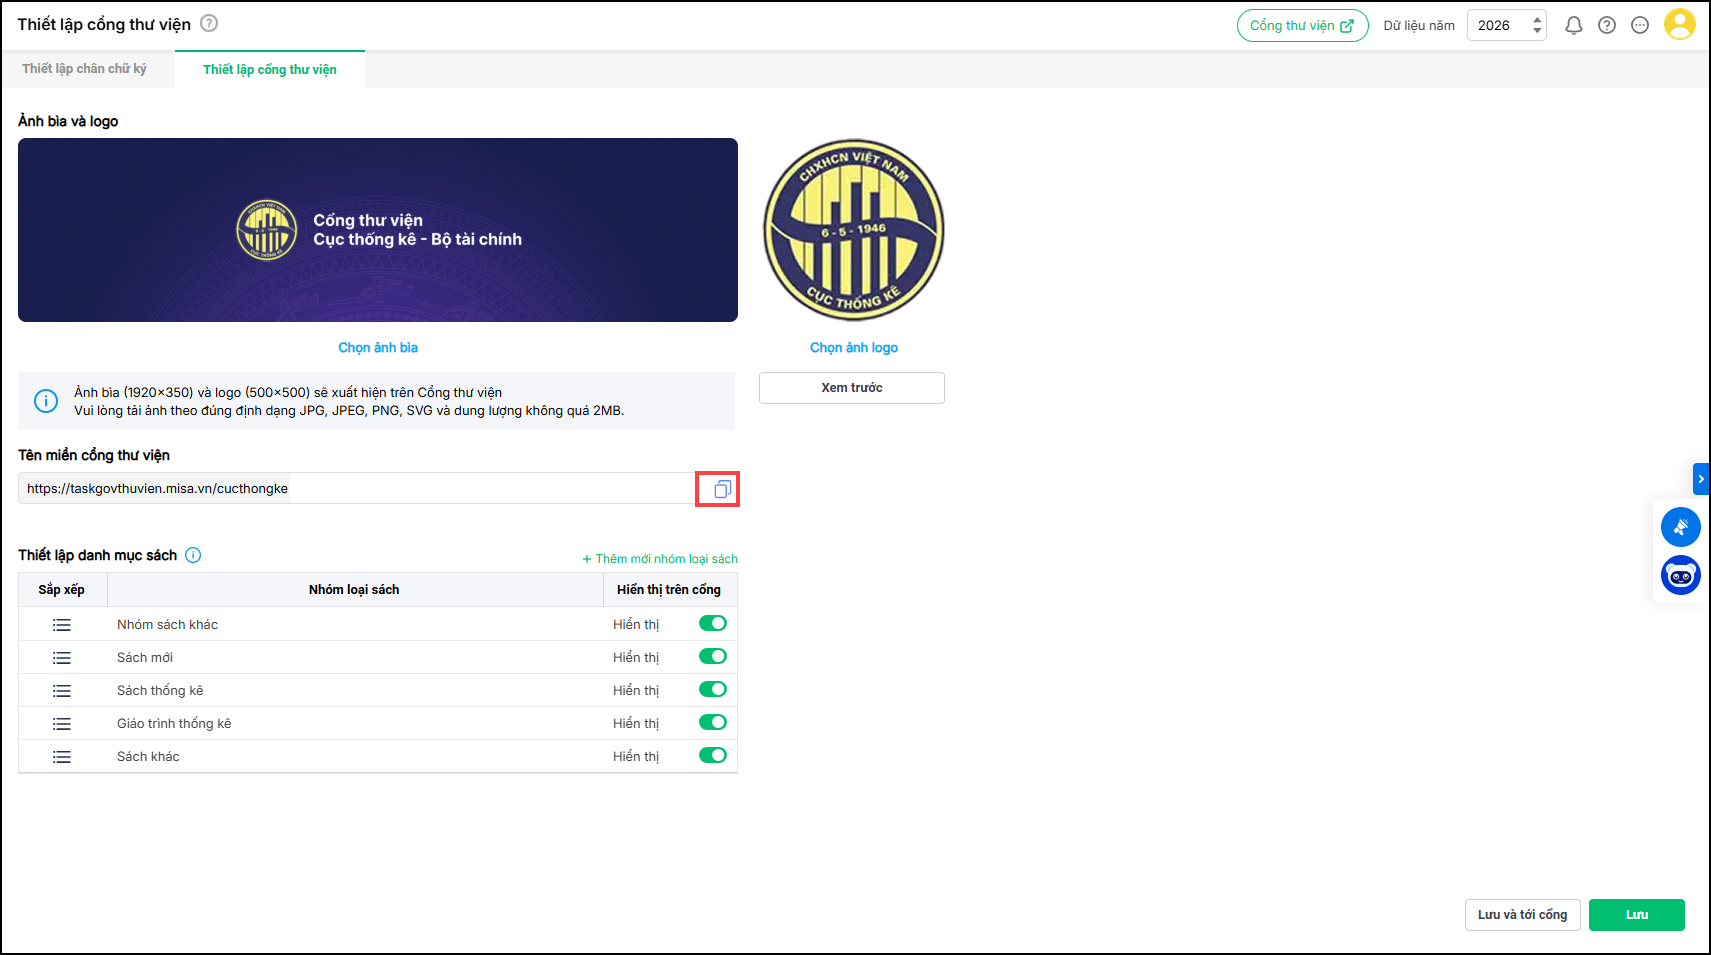Screen dimensions: 1711x955
Task: Click the reorder handle for Sách khác
Action: 62,757
